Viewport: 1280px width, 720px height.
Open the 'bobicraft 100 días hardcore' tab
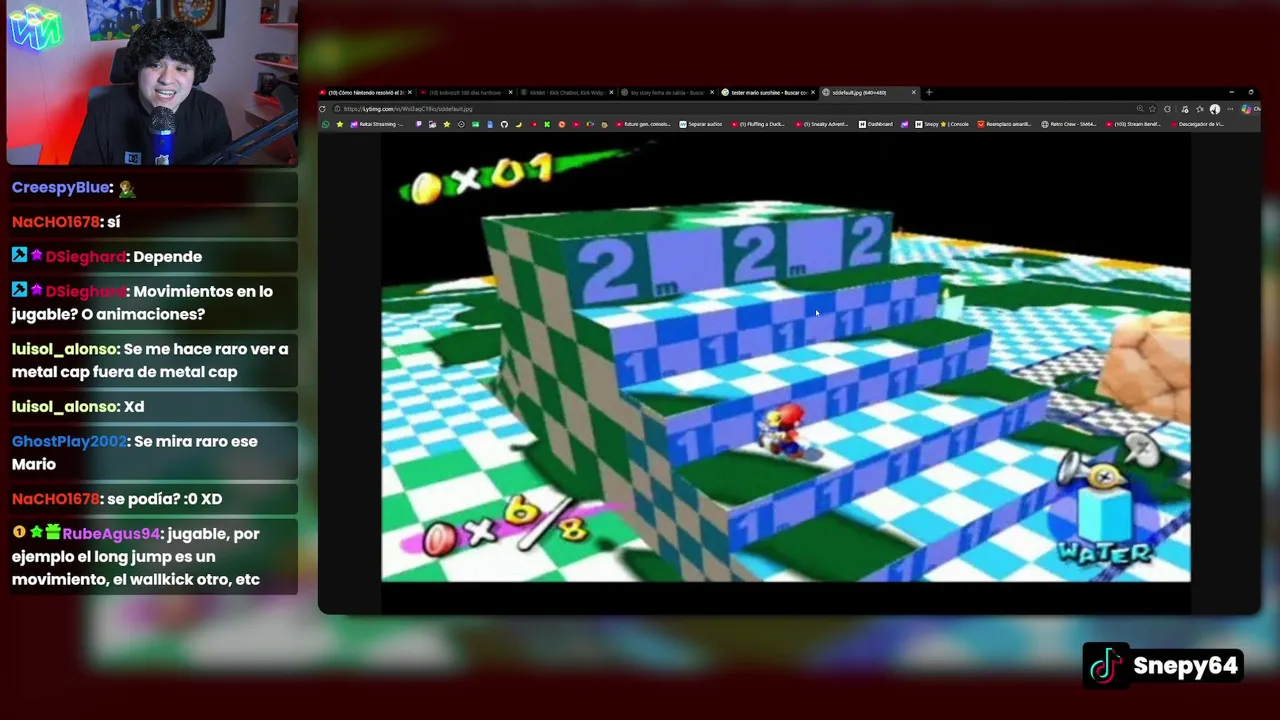coord(467,93)
